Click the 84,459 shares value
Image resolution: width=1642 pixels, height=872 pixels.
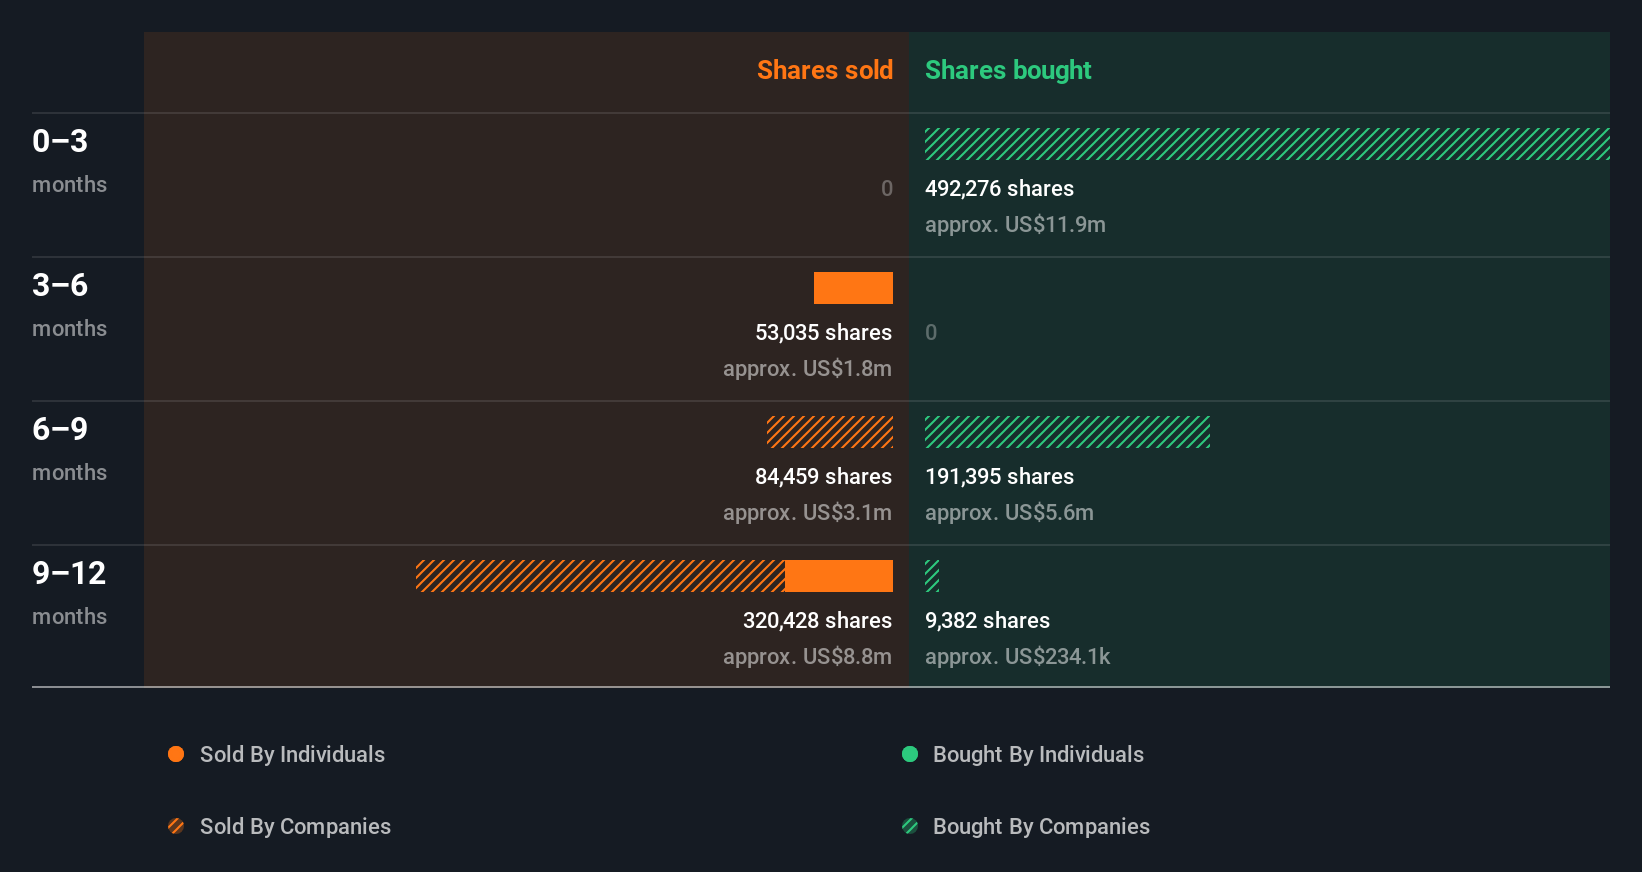click(823, 477)
